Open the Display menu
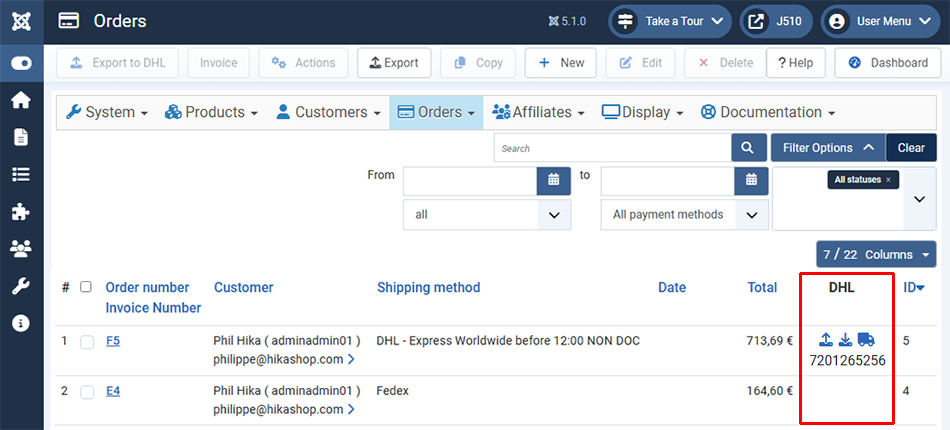Screen dimensions: 950x430 point(642,112)
